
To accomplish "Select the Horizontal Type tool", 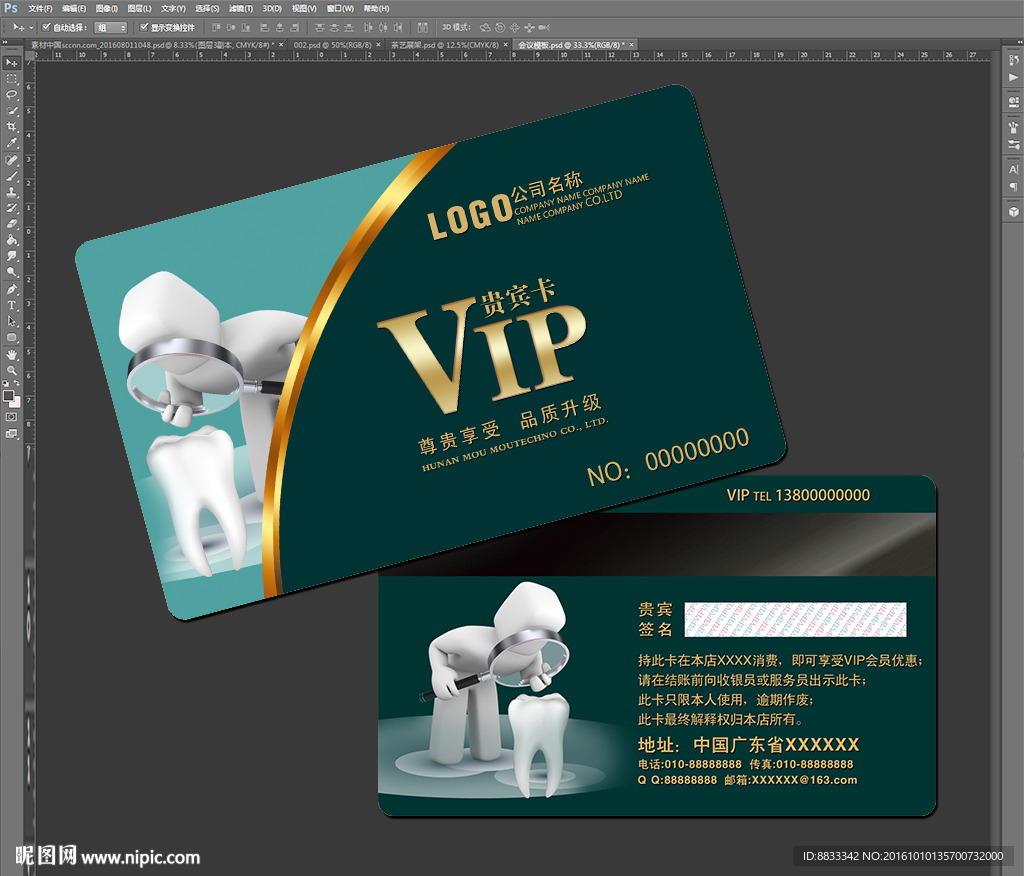I will (x=10, y=305).
